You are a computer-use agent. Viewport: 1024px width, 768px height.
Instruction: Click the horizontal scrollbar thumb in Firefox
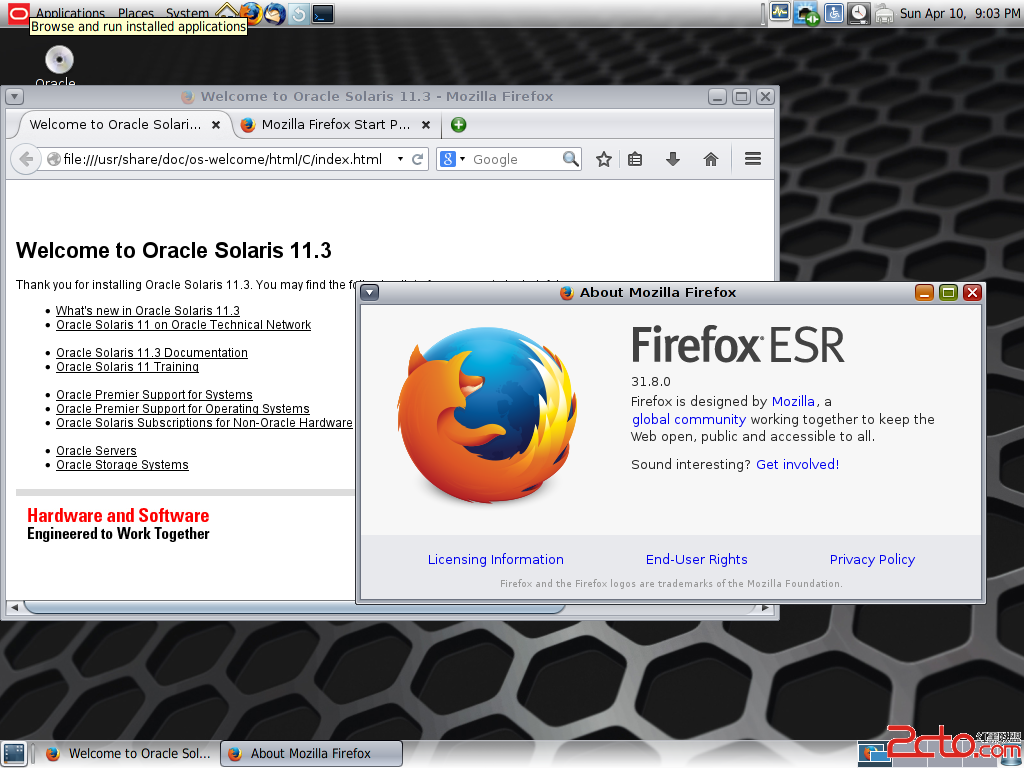coord(294,608)
